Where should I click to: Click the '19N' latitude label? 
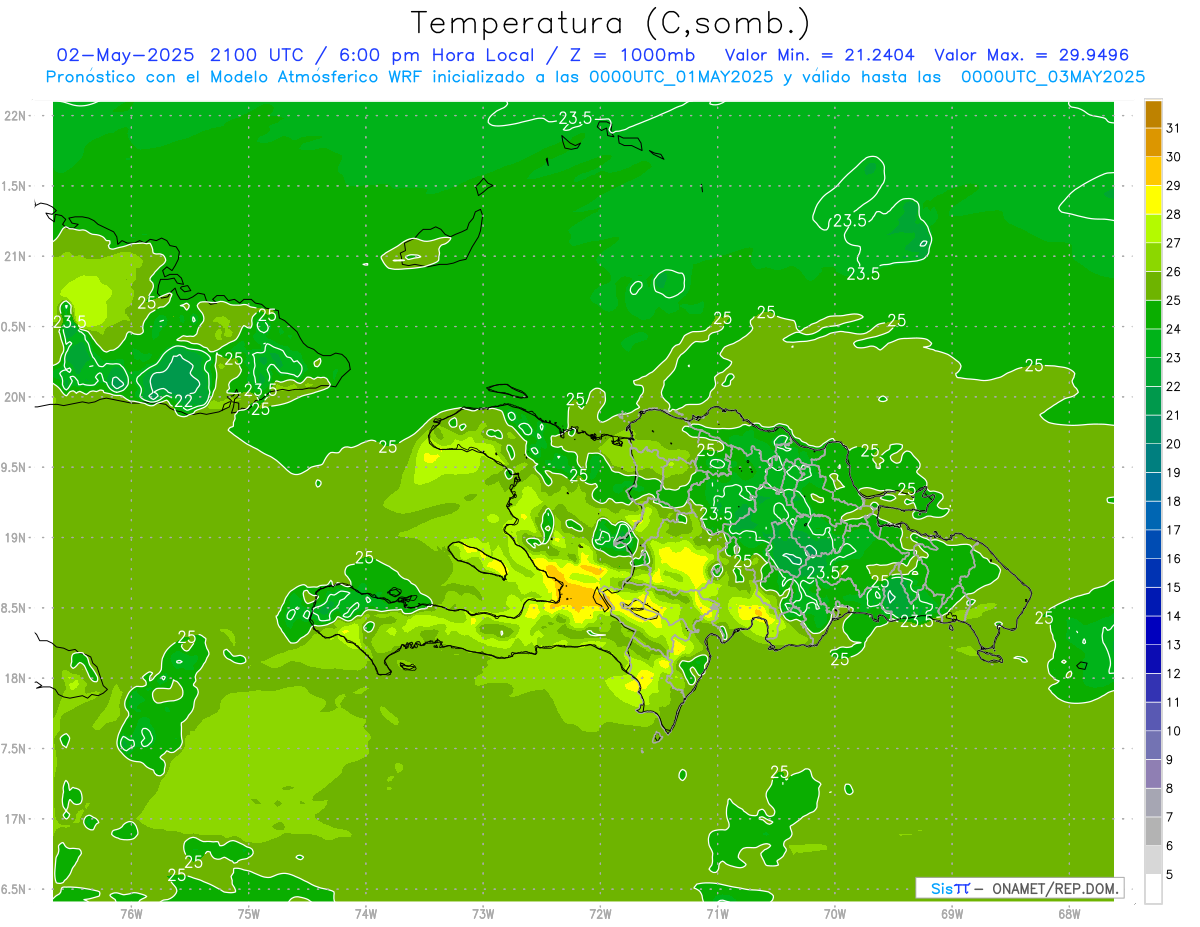point(16,538)
